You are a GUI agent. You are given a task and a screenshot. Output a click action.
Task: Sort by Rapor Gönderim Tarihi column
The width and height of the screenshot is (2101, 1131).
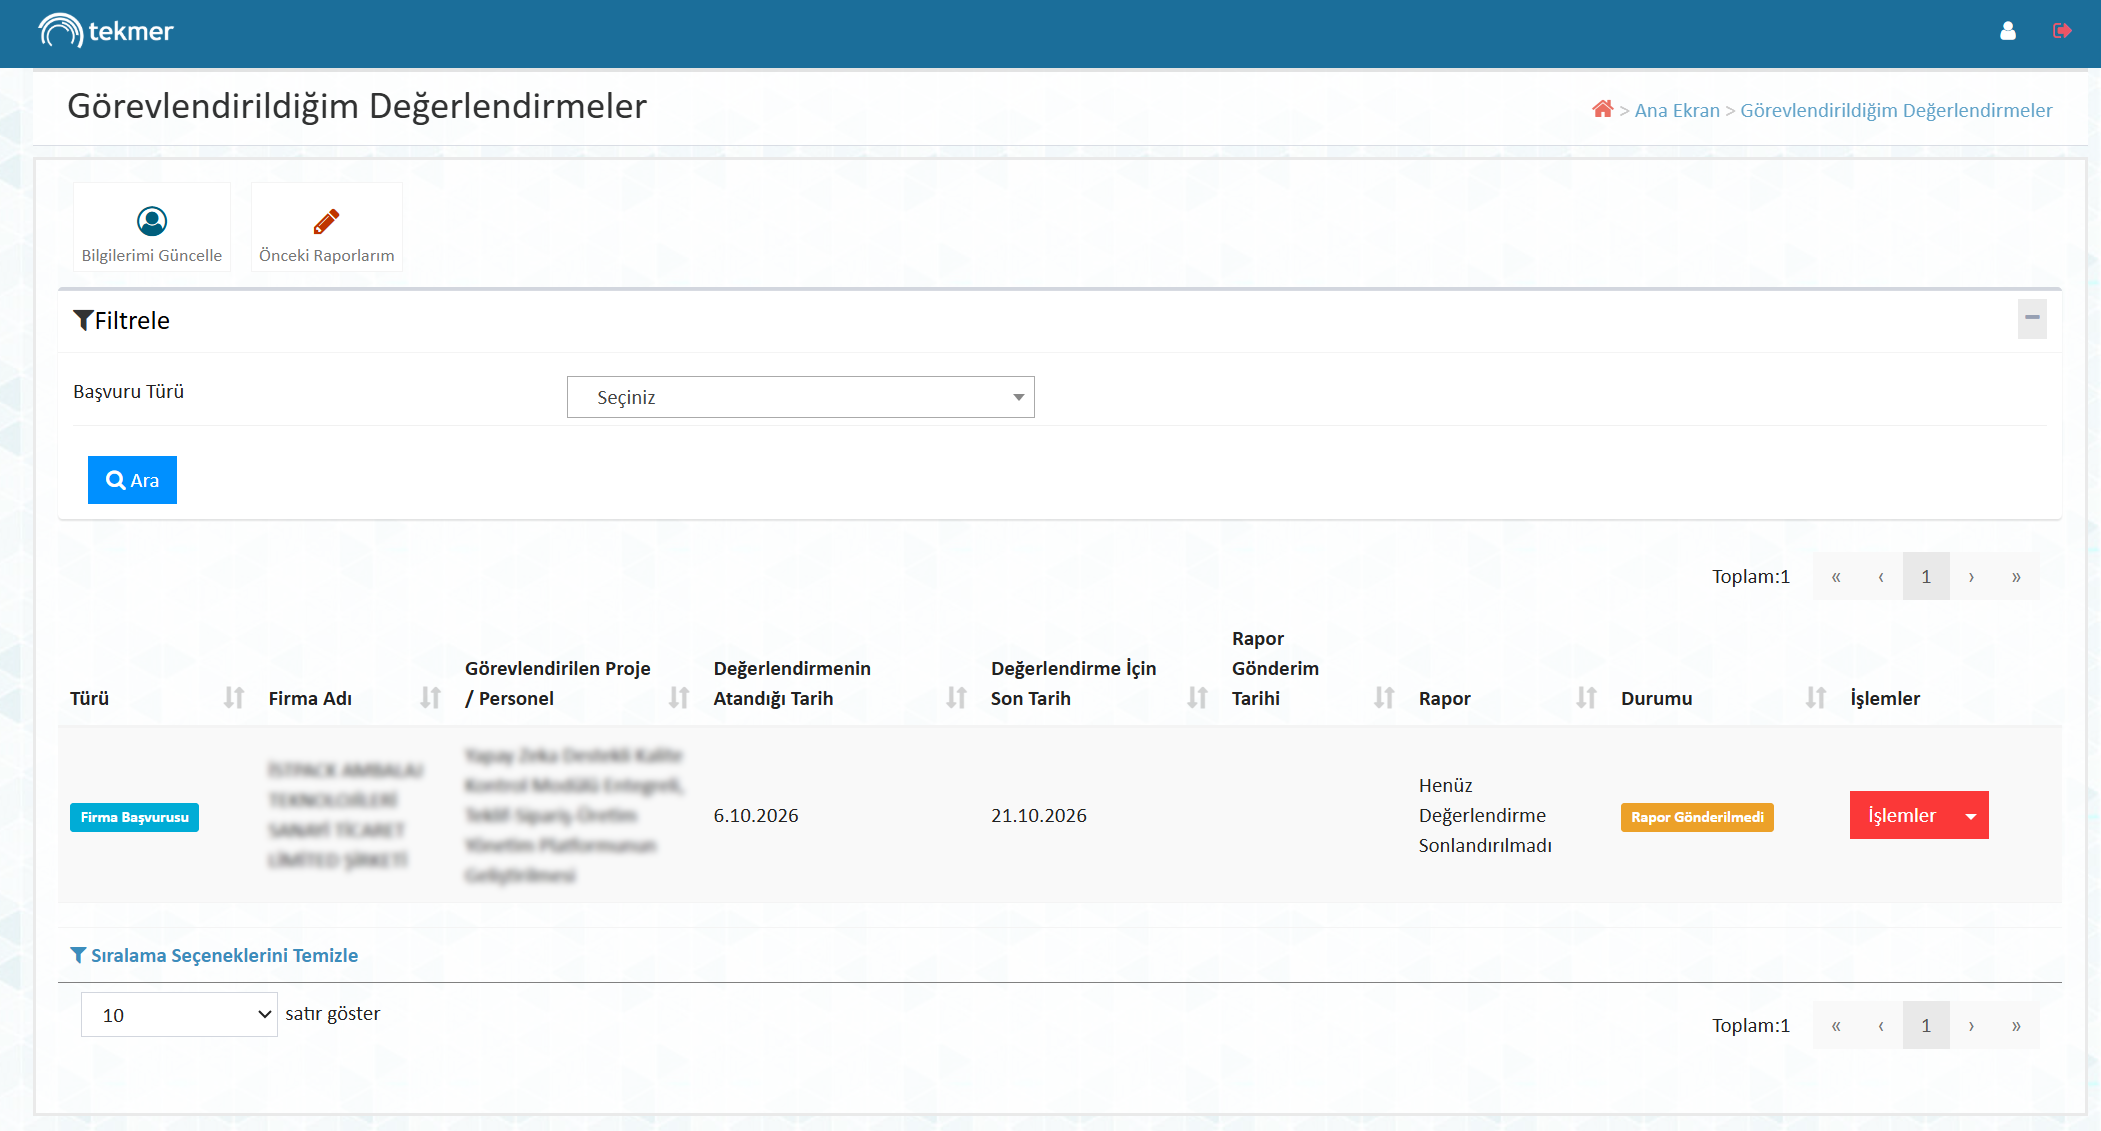tap(1384, 697)
